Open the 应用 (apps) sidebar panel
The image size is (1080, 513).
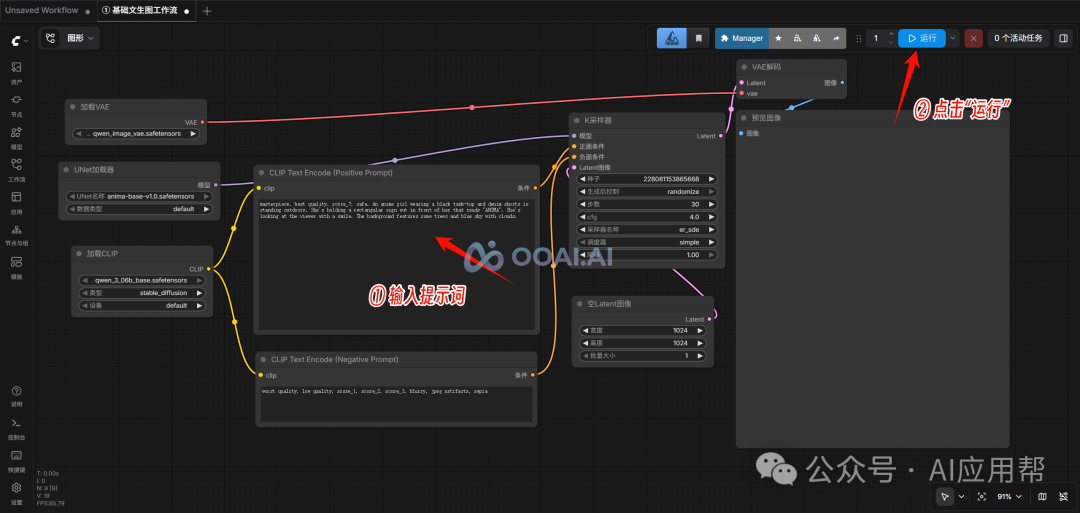(16, 202)
